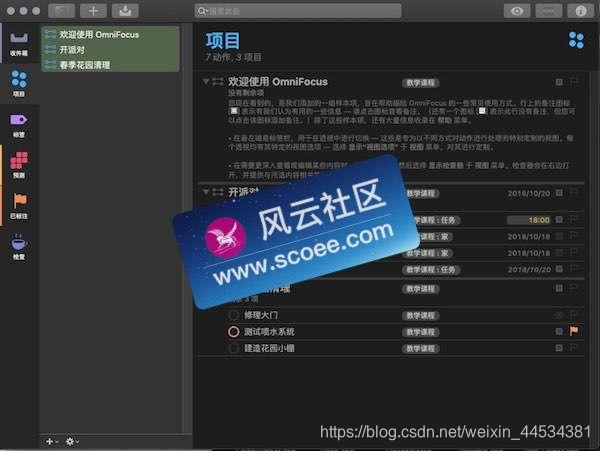
Task: Flag the row due at 18:00
Action: pyautogui.click(x=574, y=219)
